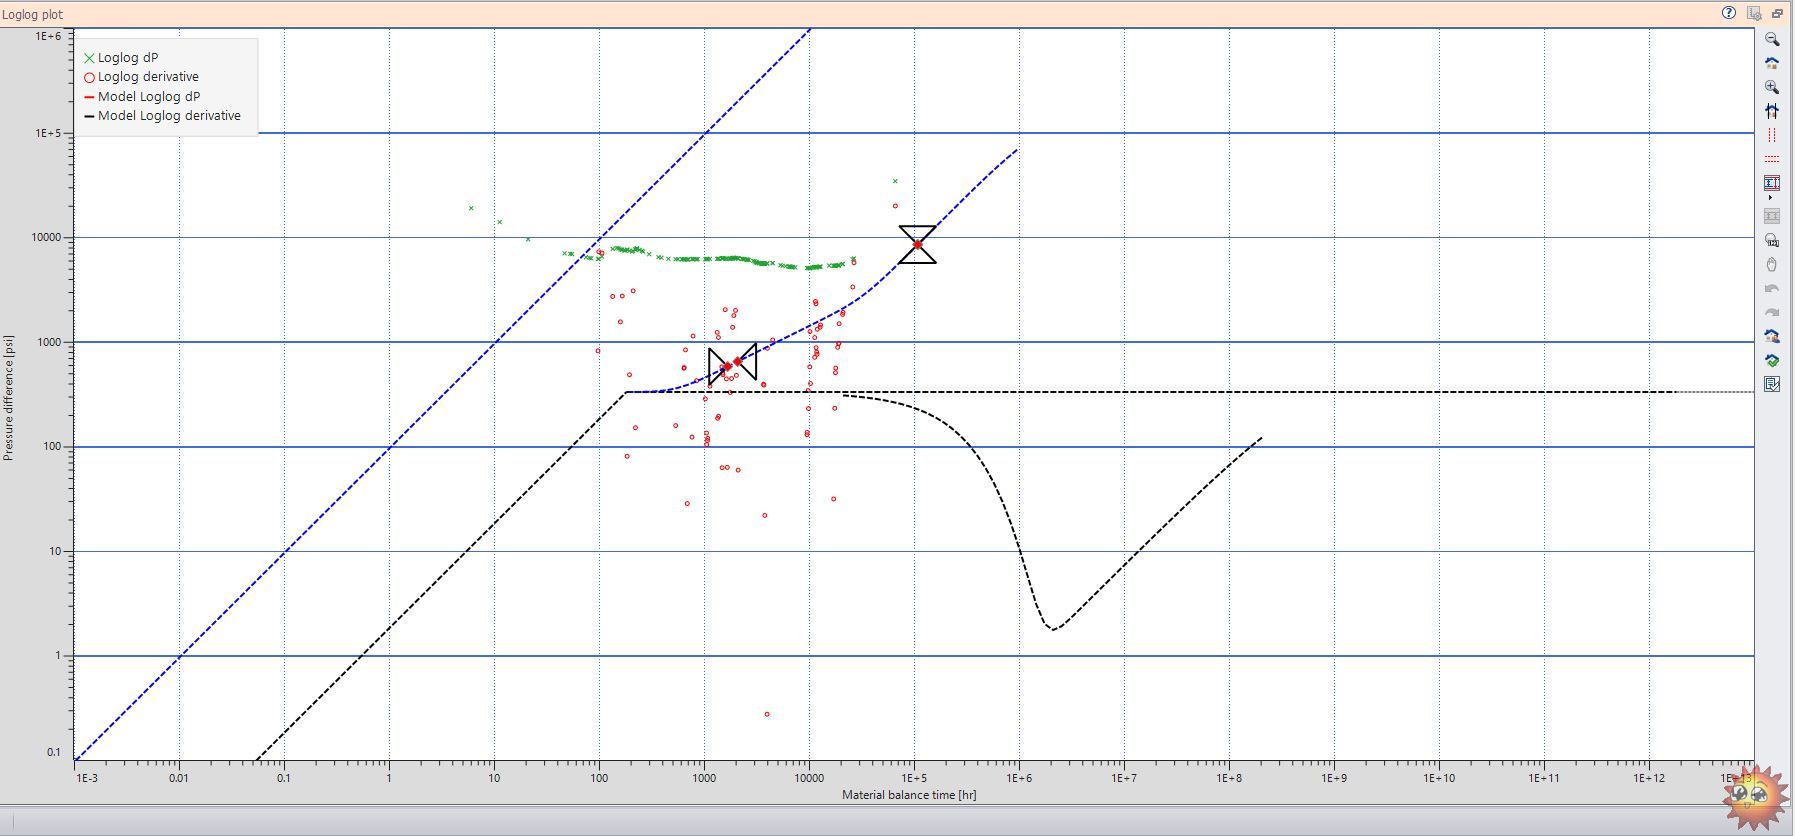Click the undo arrow icon

pos(1772,288)
